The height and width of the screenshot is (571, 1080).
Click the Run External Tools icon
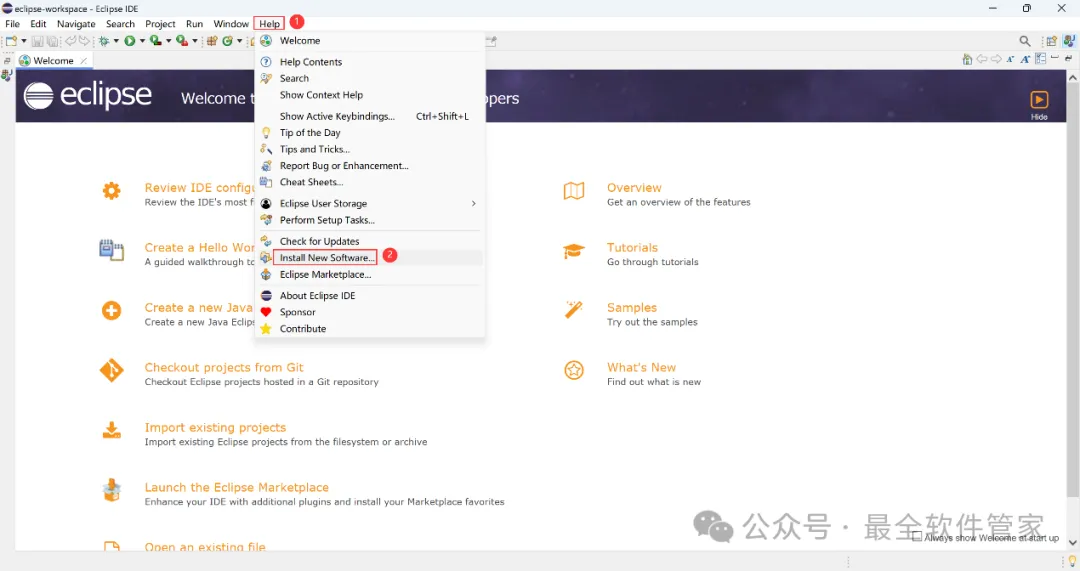pos(182,41)
